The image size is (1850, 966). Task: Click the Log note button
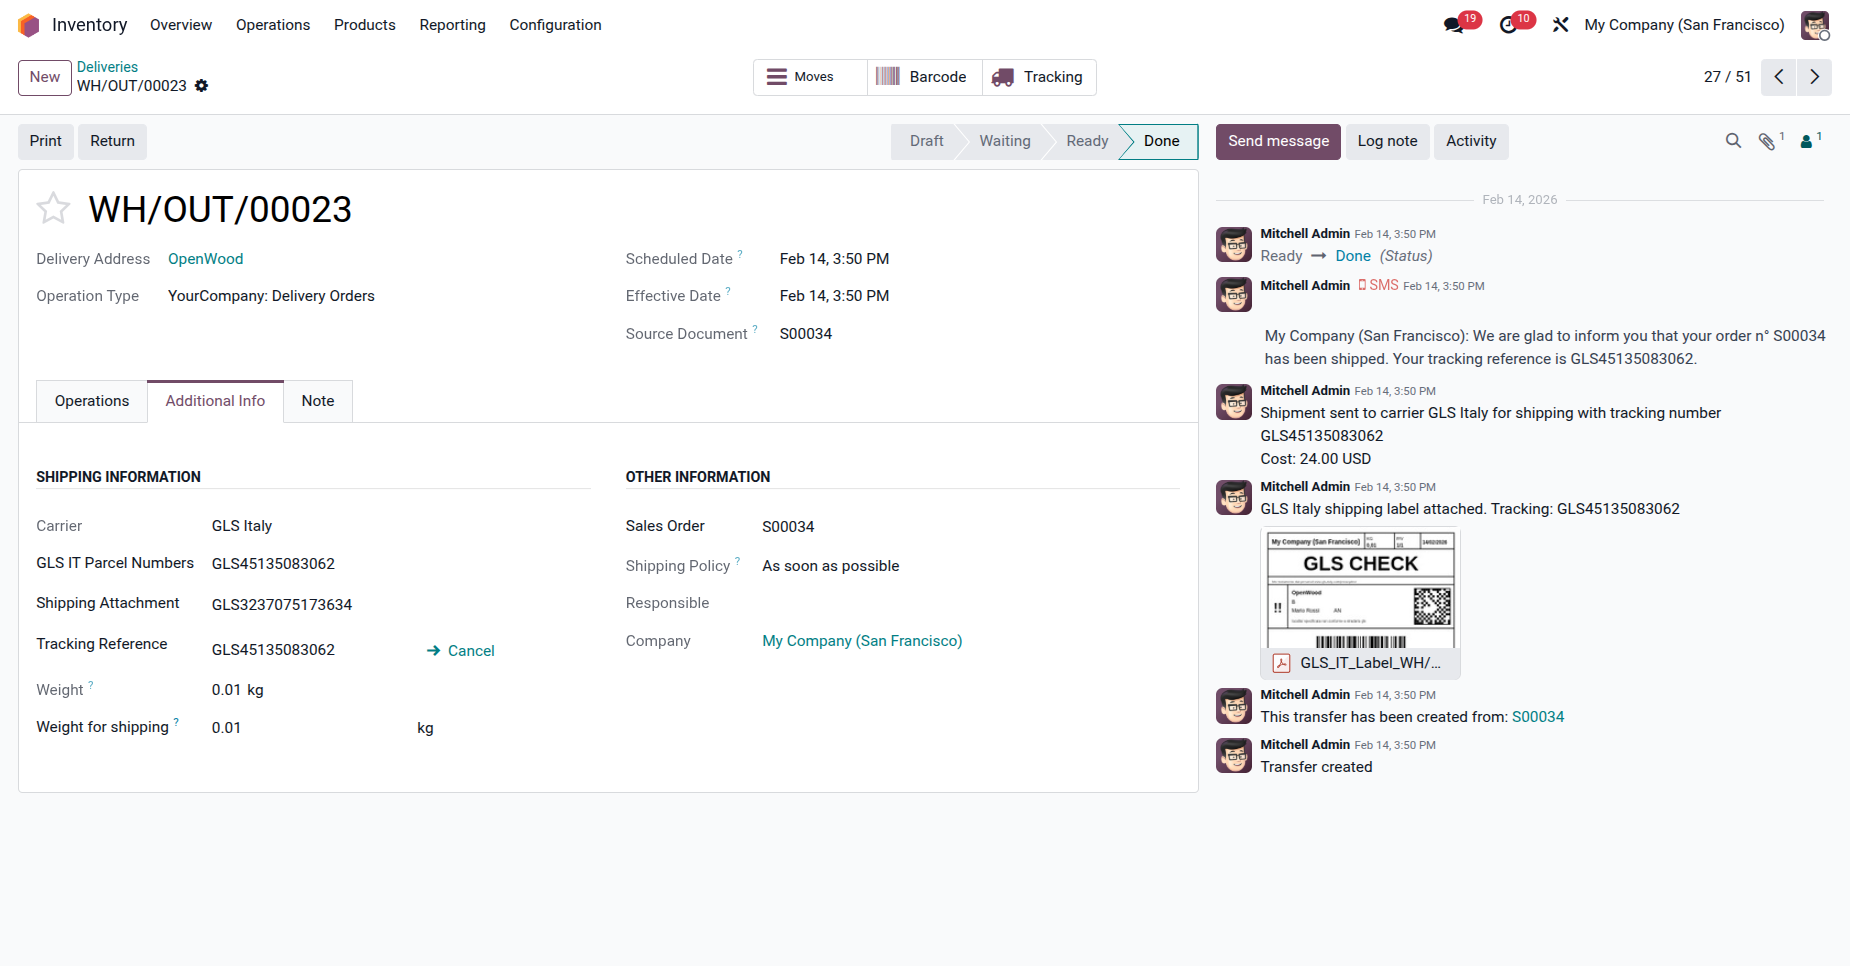click(1387, 141)
